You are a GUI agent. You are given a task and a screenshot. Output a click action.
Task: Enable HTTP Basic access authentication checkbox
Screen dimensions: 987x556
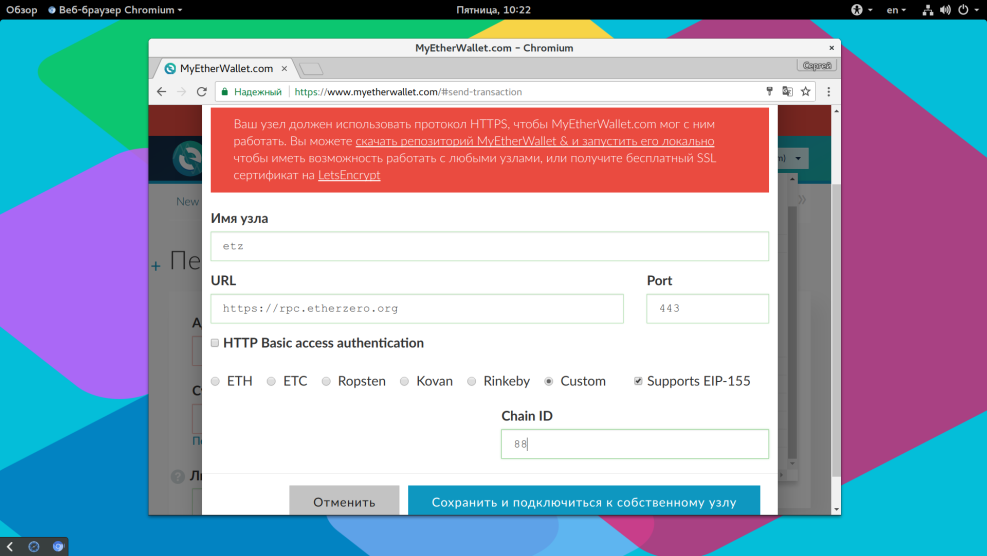pyautogui.click(x=215, y=343)
